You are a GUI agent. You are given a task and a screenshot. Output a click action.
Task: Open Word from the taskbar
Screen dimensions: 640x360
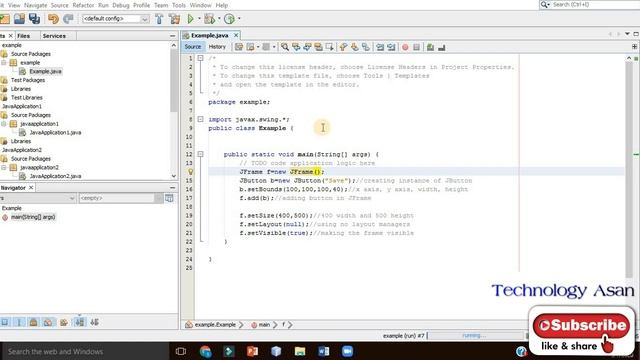click(x=324, y=351)
